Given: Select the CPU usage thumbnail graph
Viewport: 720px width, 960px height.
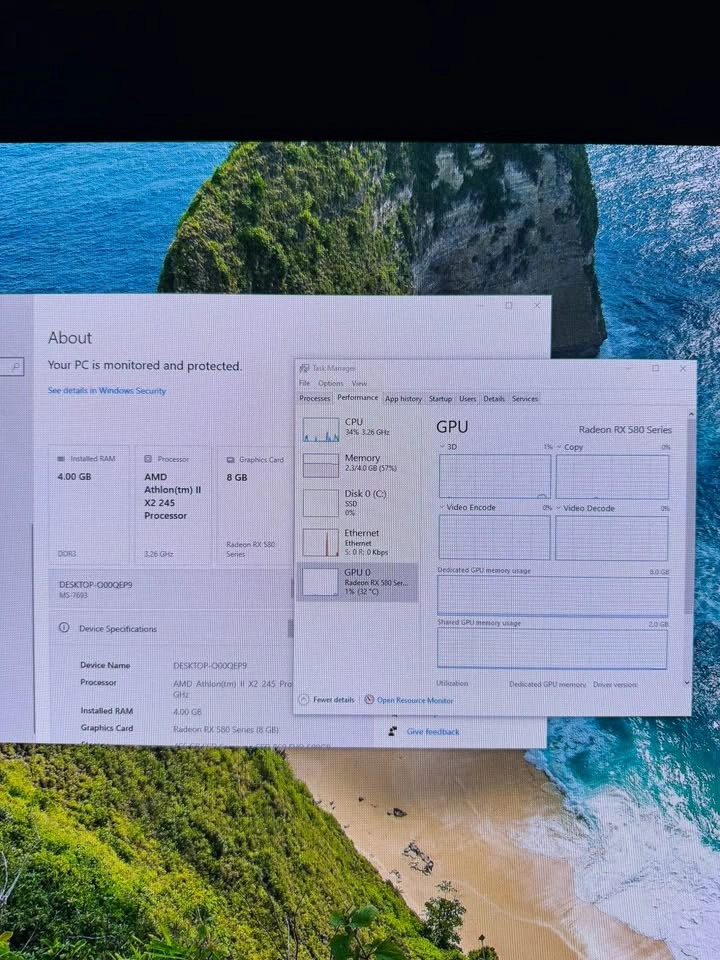Looking at the screenshot, I should pos(321,430).
